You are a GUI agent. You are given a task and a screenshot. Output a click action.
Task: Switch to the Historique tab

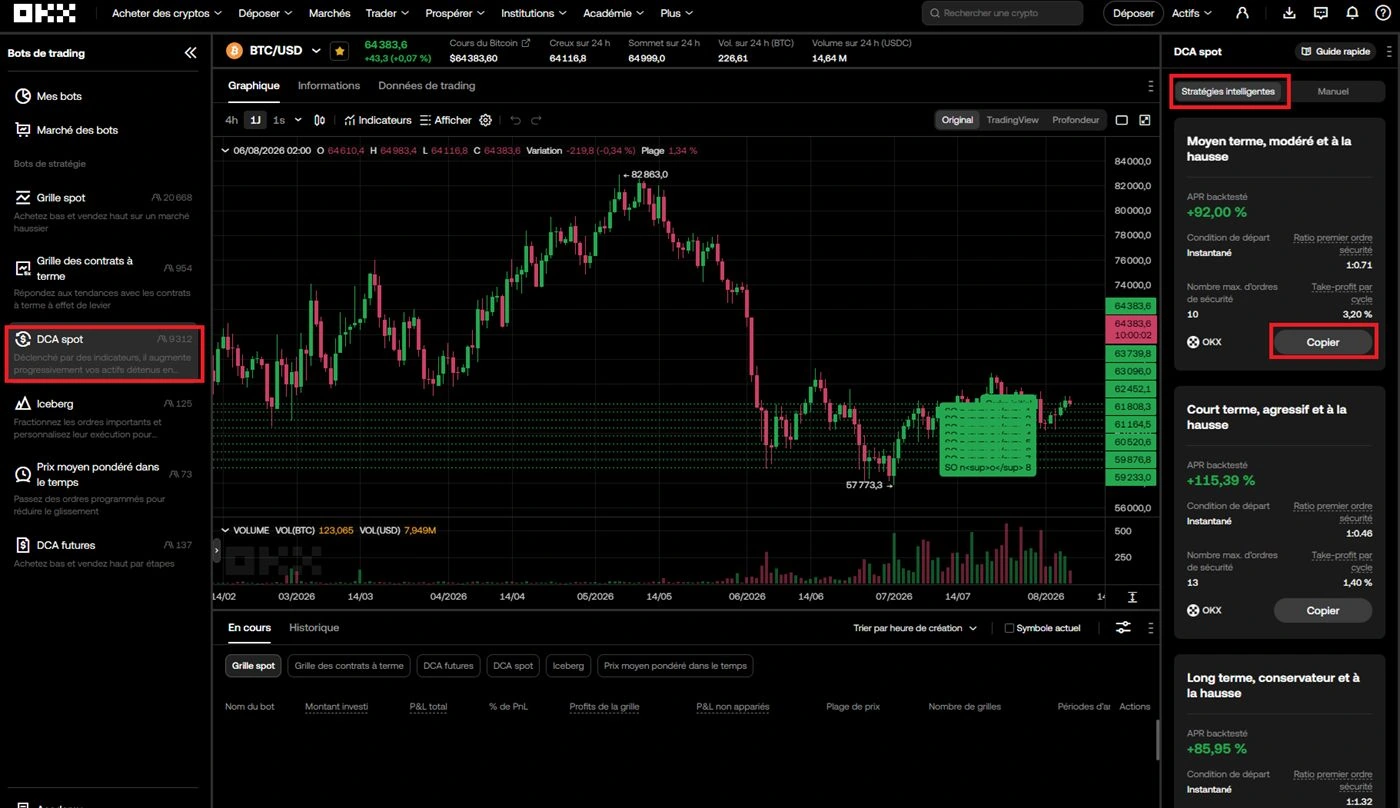click(x=314, y=628)
